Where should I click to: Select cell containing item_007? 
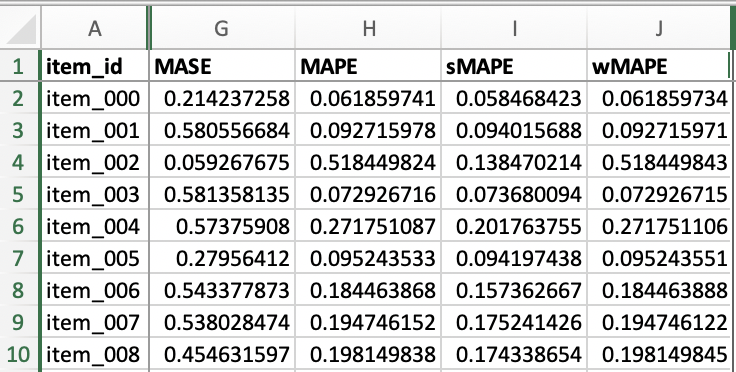95,322
